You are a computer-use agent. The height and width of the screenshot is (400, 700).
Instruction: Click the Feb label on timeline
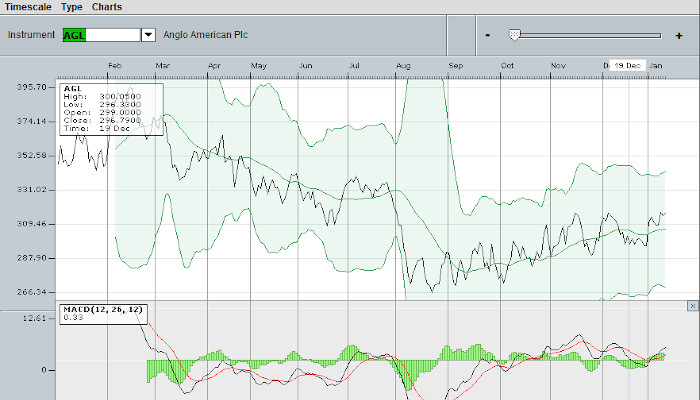(x=114, y=66)
